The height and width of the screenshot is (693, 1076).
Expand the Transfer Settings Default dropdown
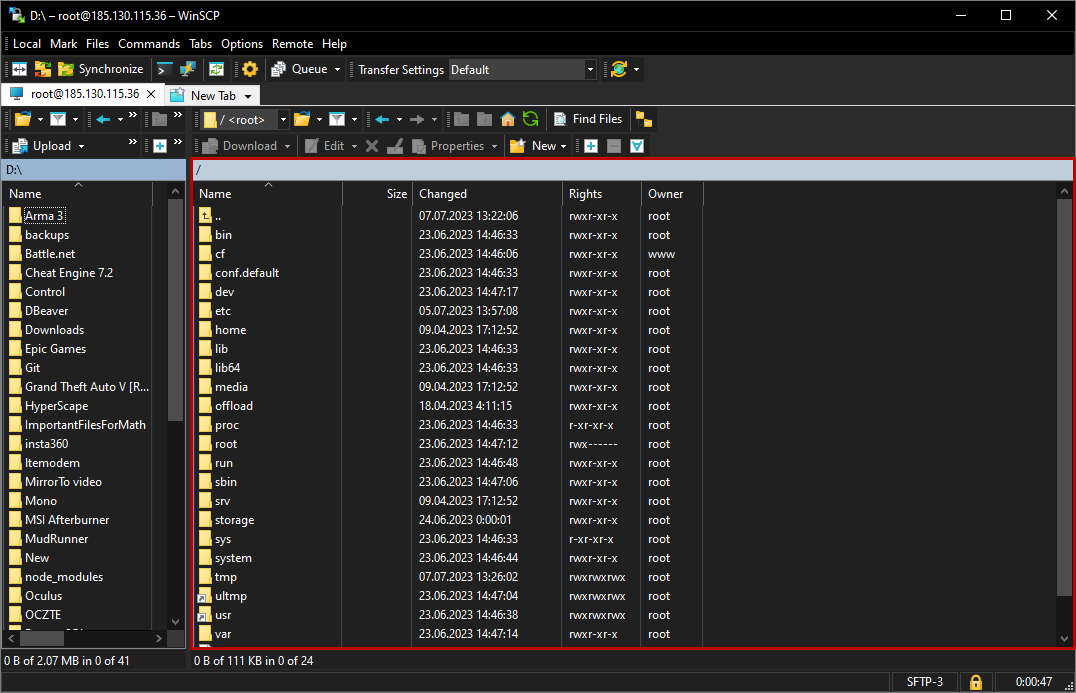tap(590, 70)
